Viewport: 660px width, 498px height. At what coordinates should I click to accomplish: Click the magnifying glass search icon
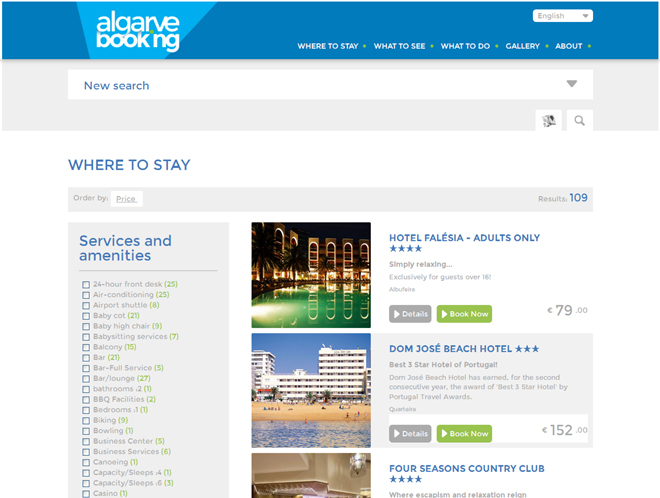pyautogui.click(x=580, y=121)
